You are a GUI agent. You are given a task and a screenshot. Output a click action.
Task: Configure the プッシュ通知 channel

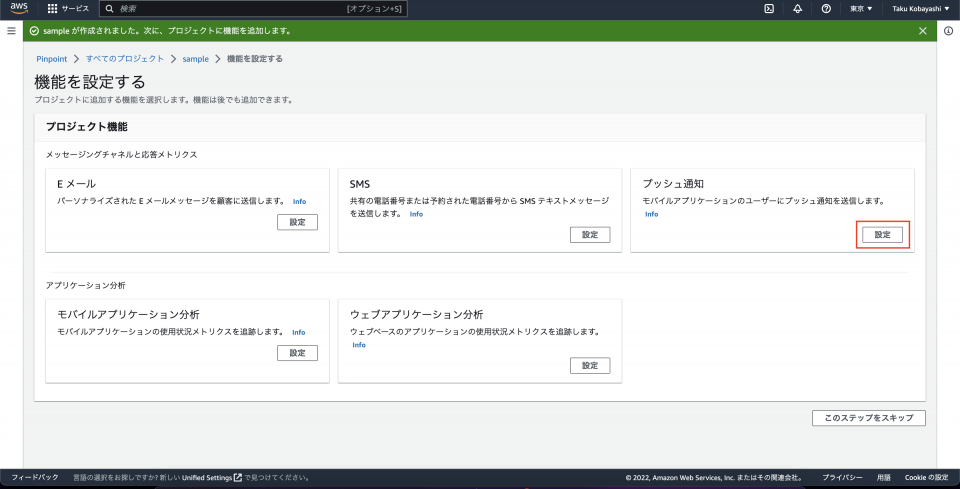882,235
